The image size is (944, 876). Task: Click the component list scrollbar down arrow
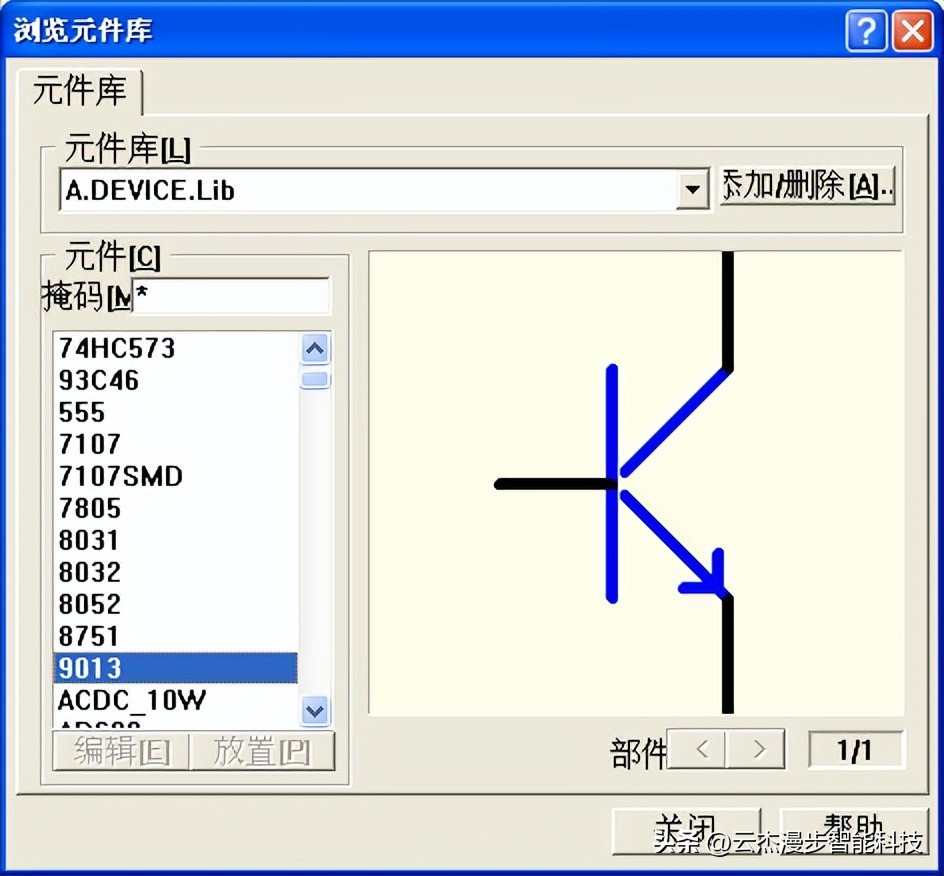pyautogui.click(x=313, y=711)
